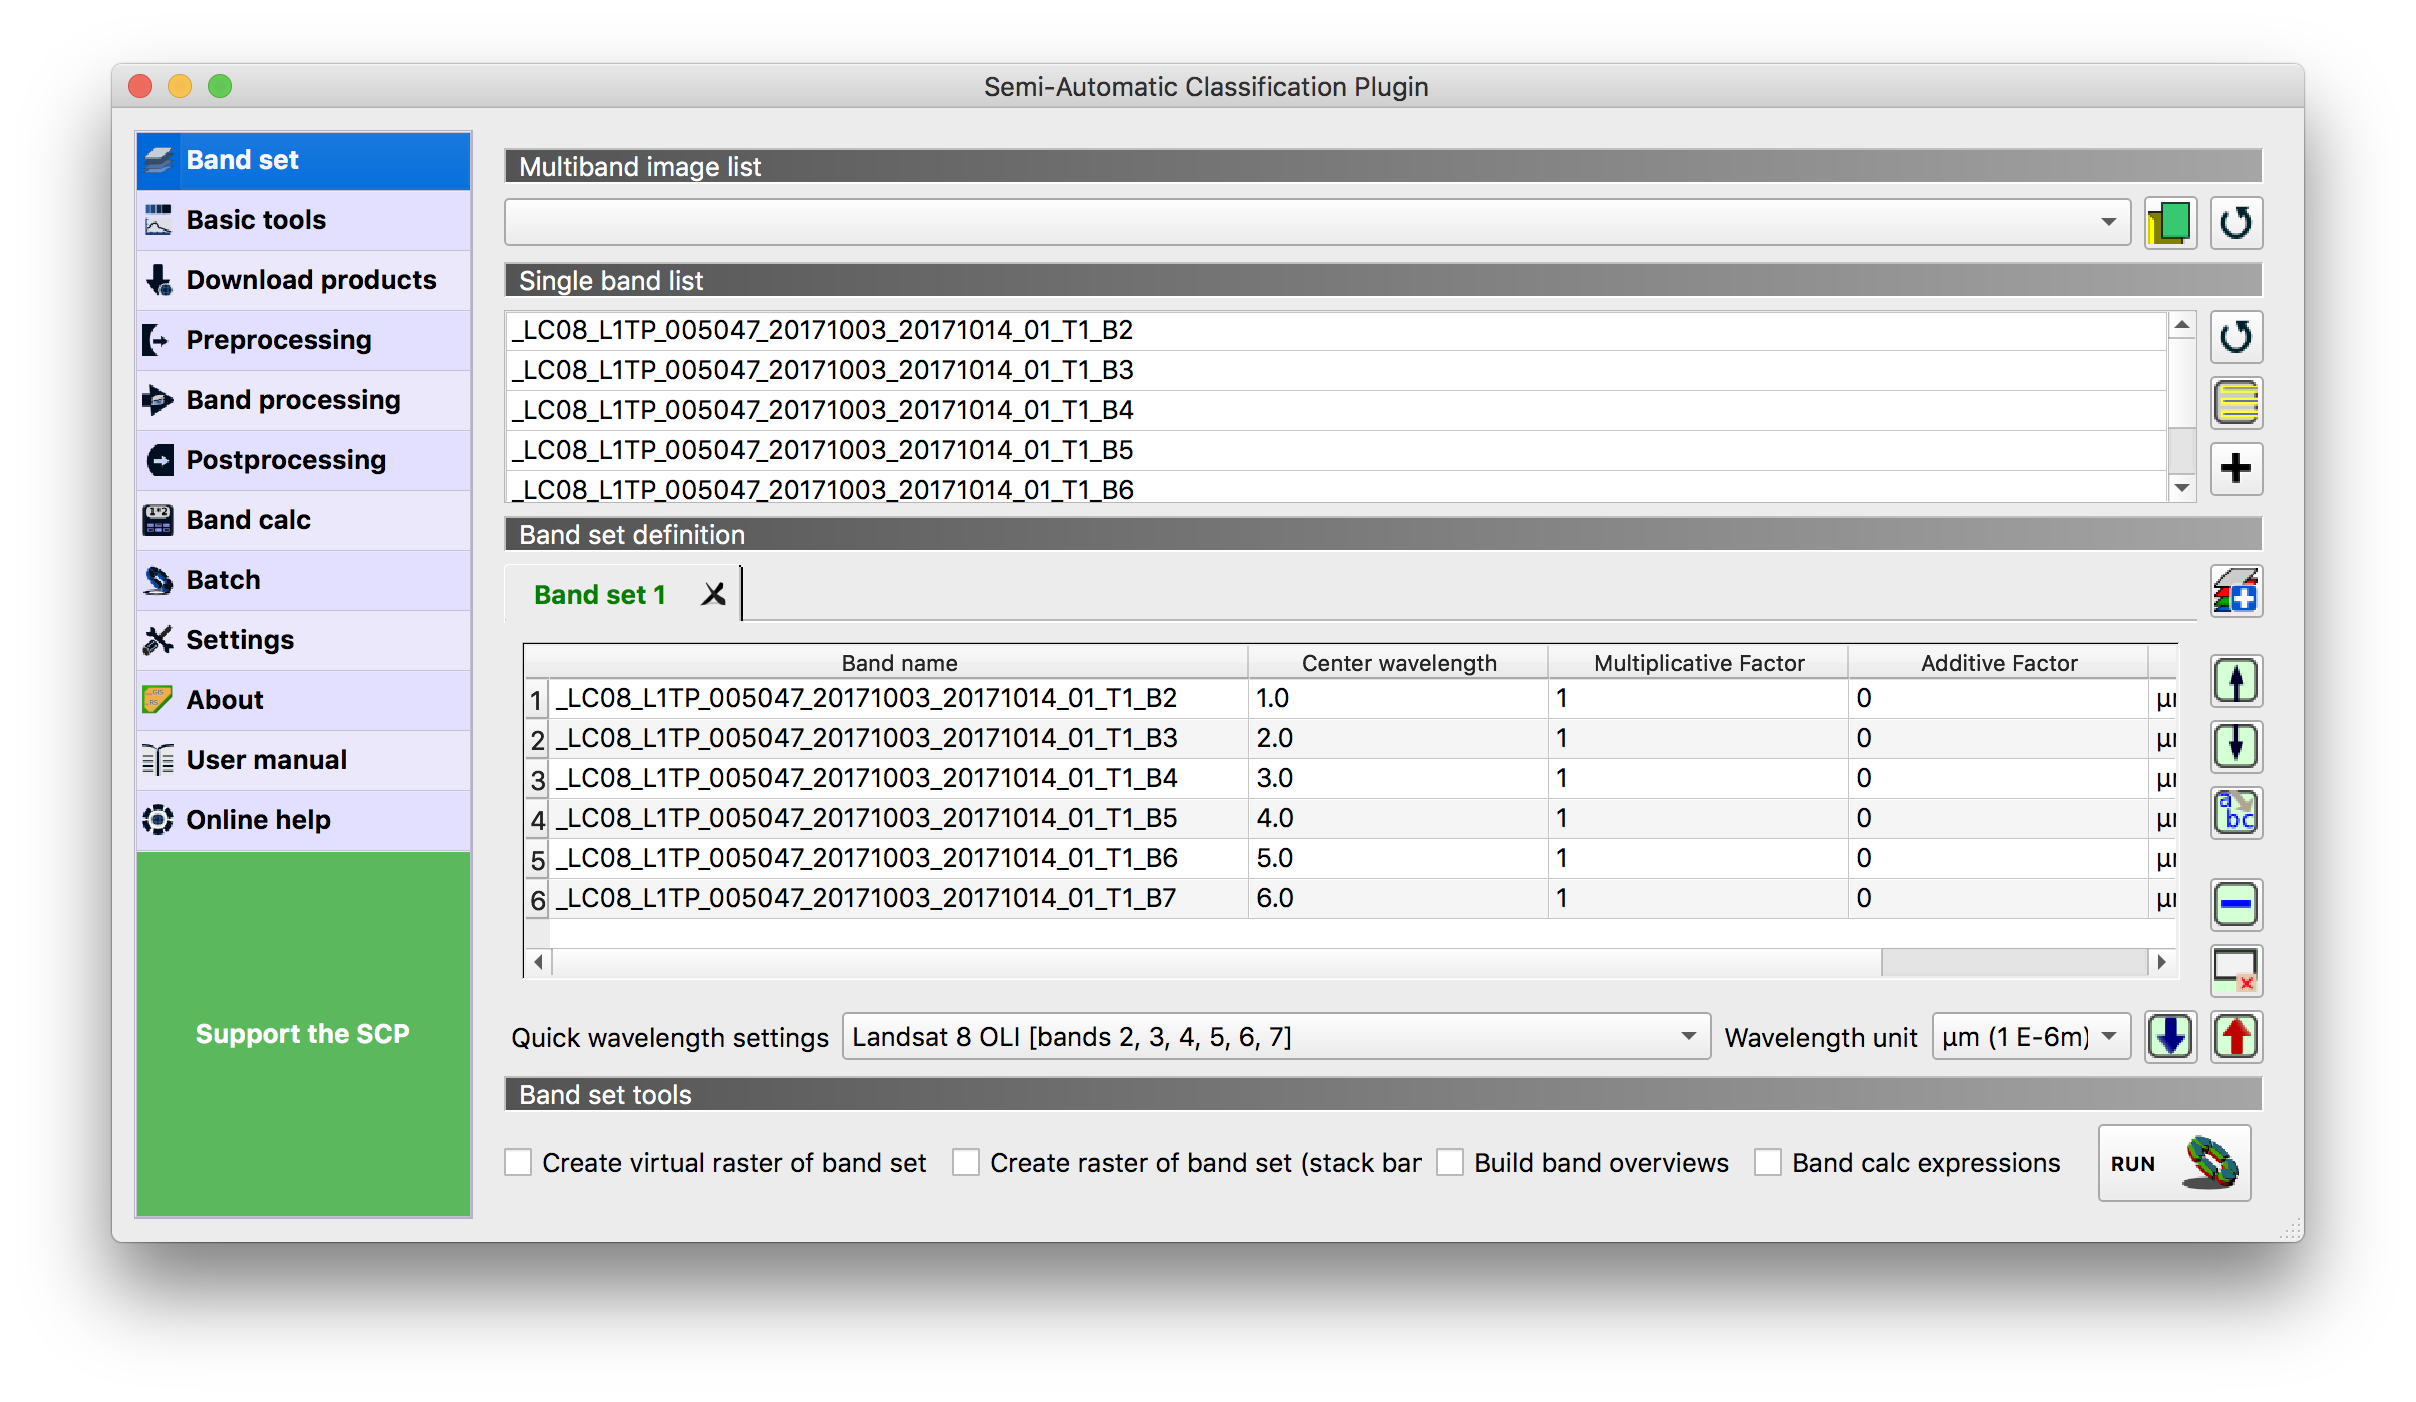Open Quick wavelength settings dropdown

(x=1275, y=1037)
